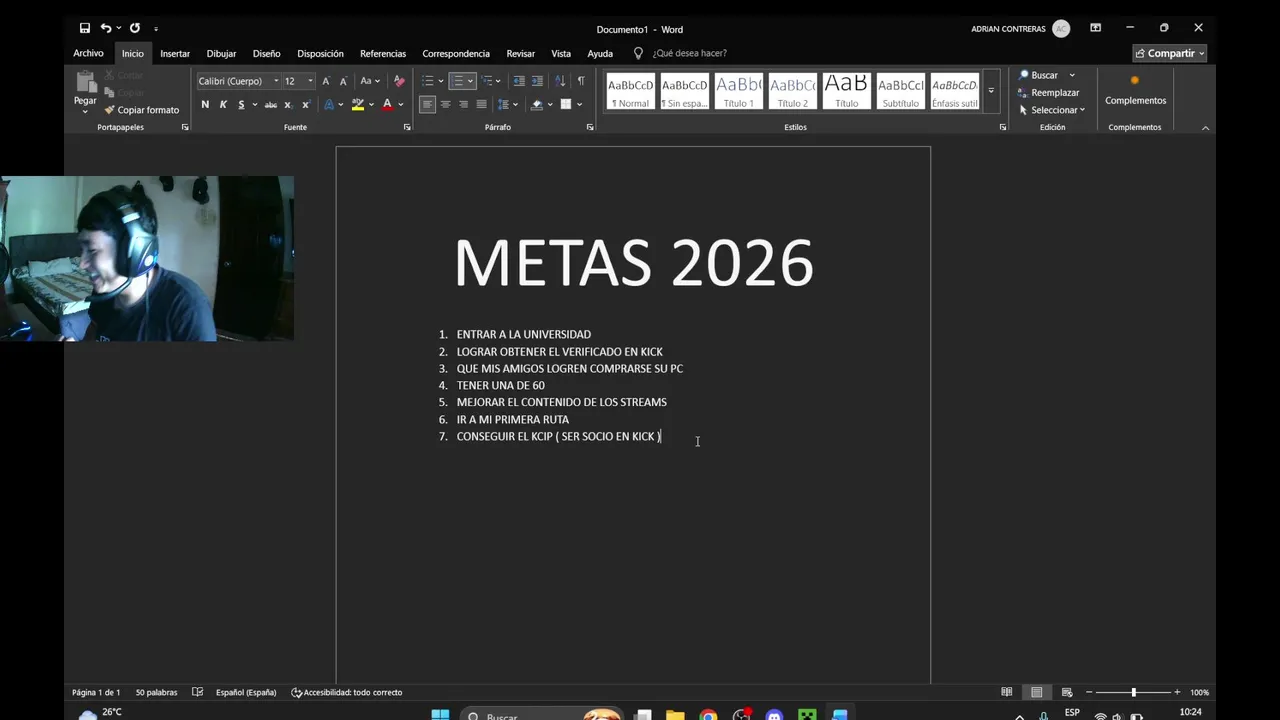The image size is (1280, 720).
Task: Click yellow text highlight color button
Action: coord(358,104)
